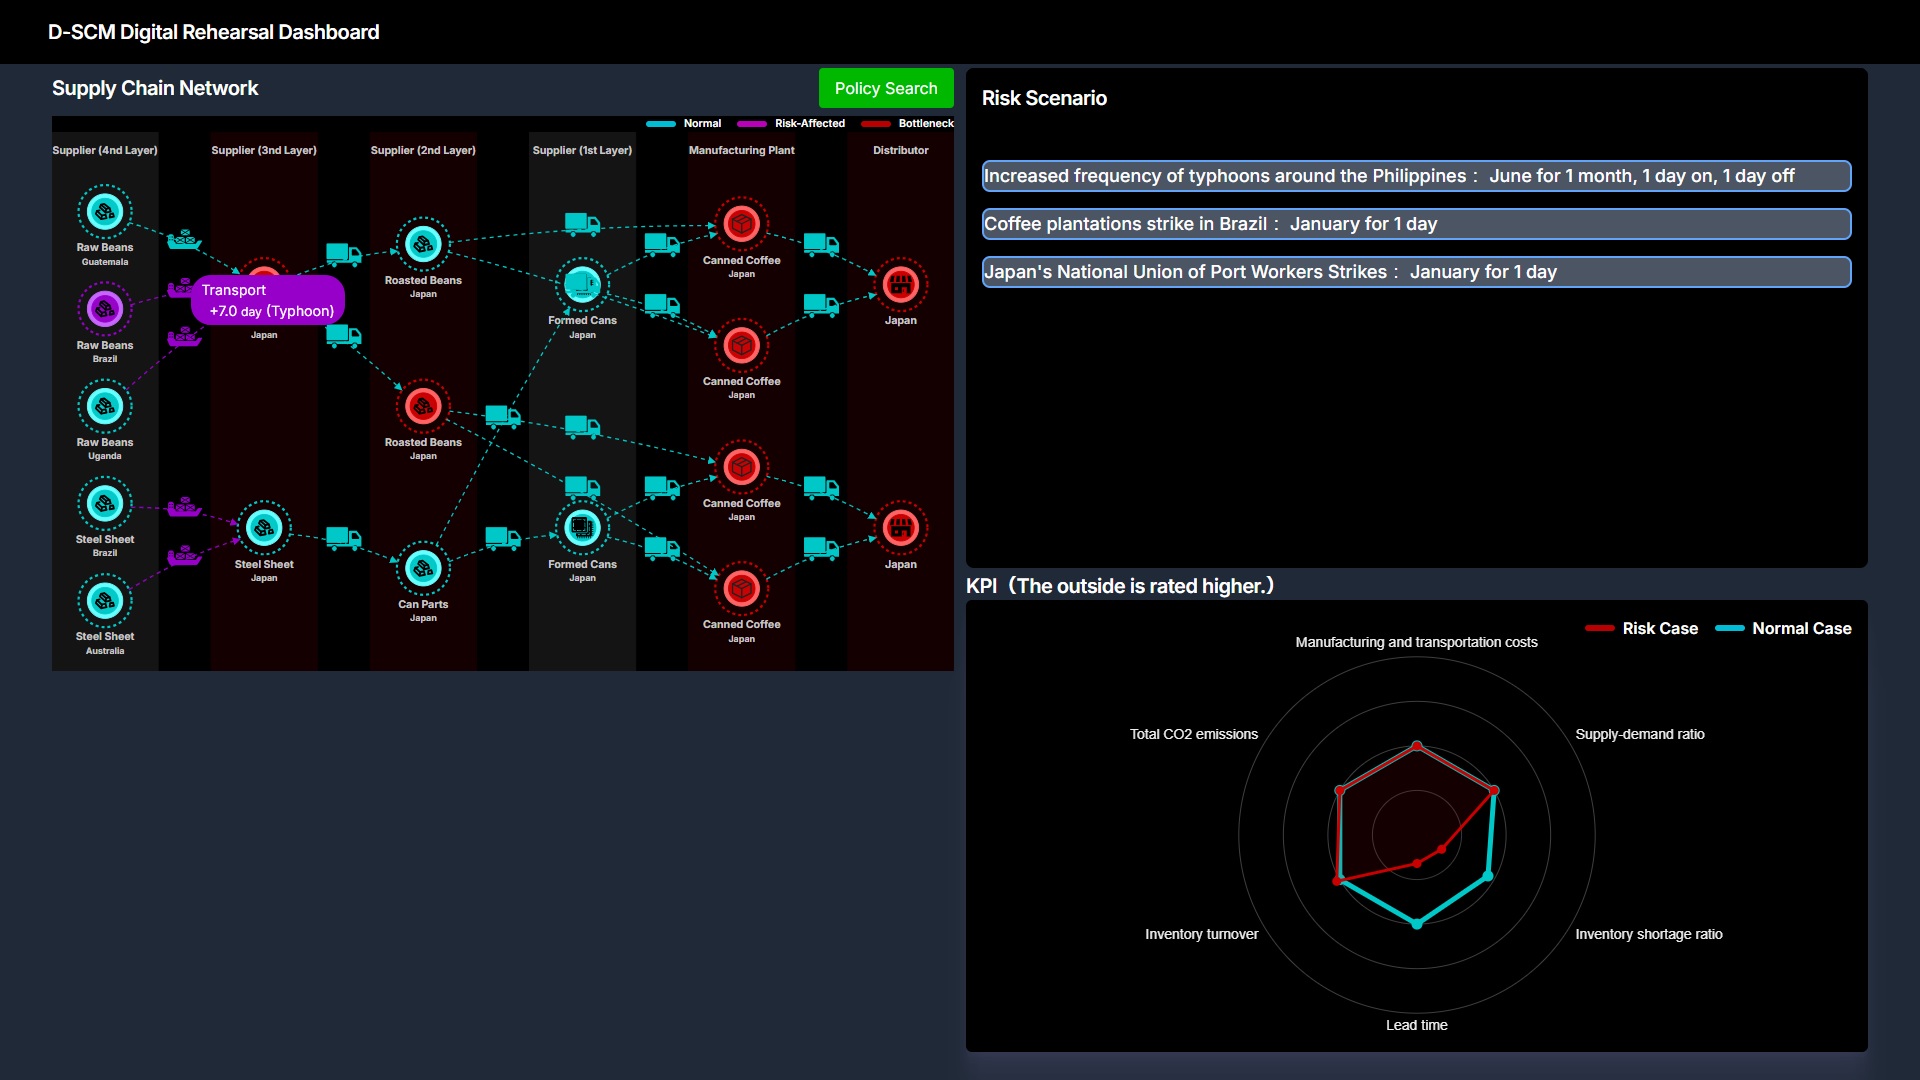Click the top Canned Coffee plant node

741,224
